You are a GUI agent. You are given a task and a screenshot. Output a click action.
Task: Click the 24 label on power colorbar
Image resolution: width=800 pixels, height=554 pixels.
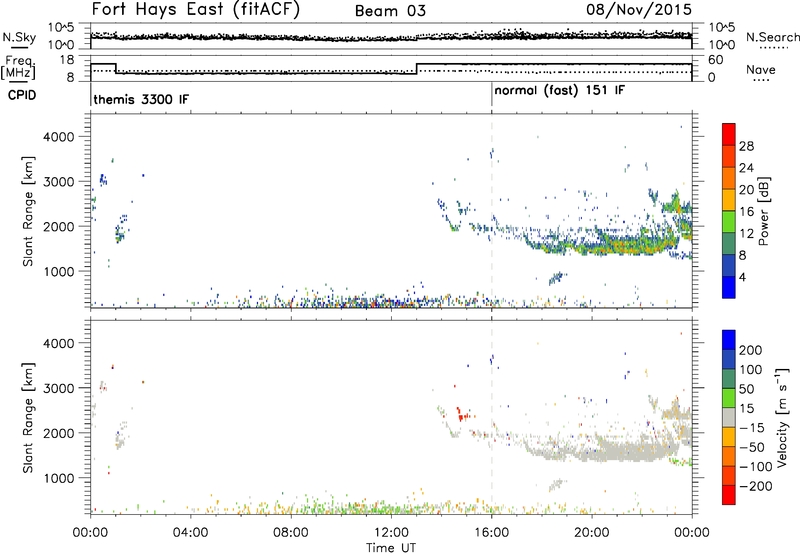point(746,168)
